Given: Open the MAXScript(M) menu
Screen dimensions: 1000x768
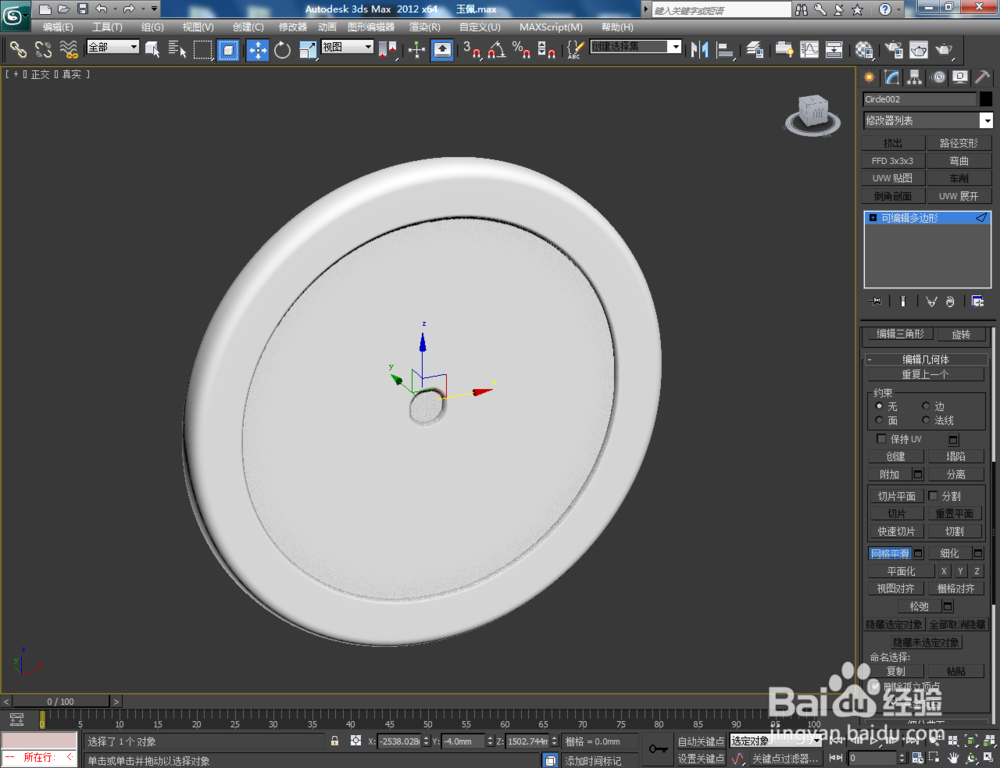Looking at the screenshot, I should [x=551, y=27].
